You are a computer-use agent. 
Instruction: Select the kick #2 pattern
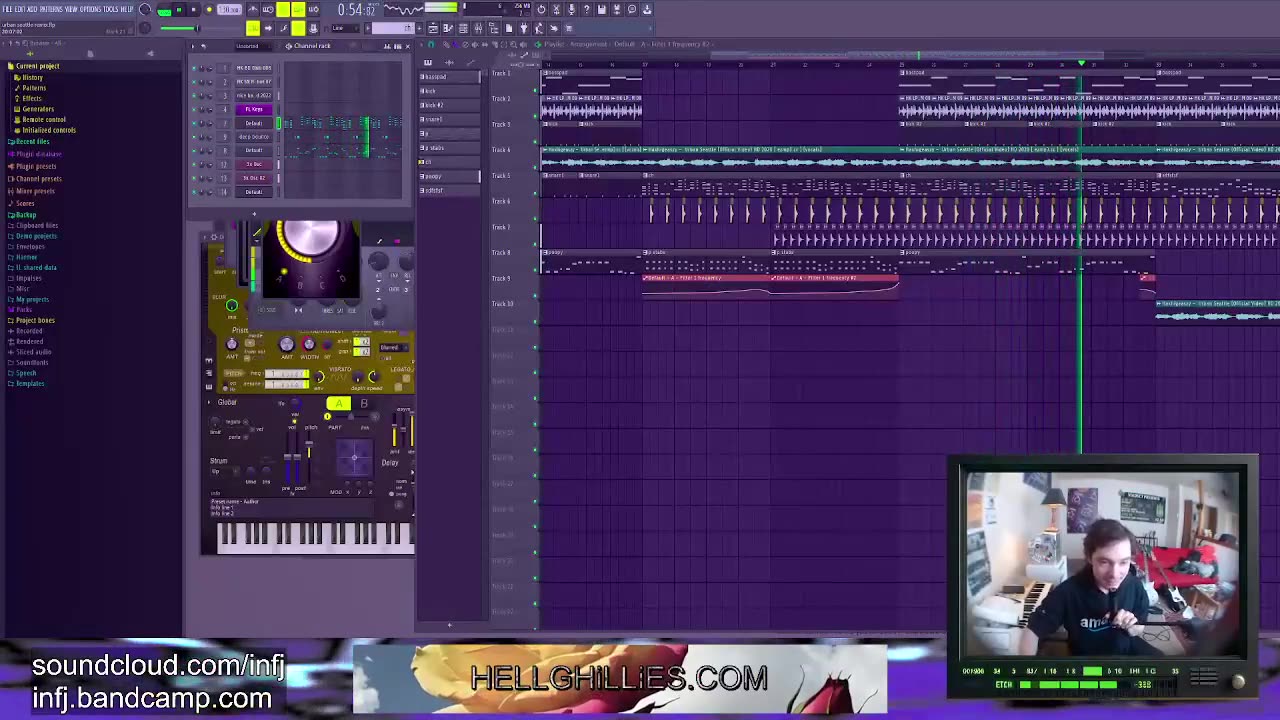[x=449, y=105]
